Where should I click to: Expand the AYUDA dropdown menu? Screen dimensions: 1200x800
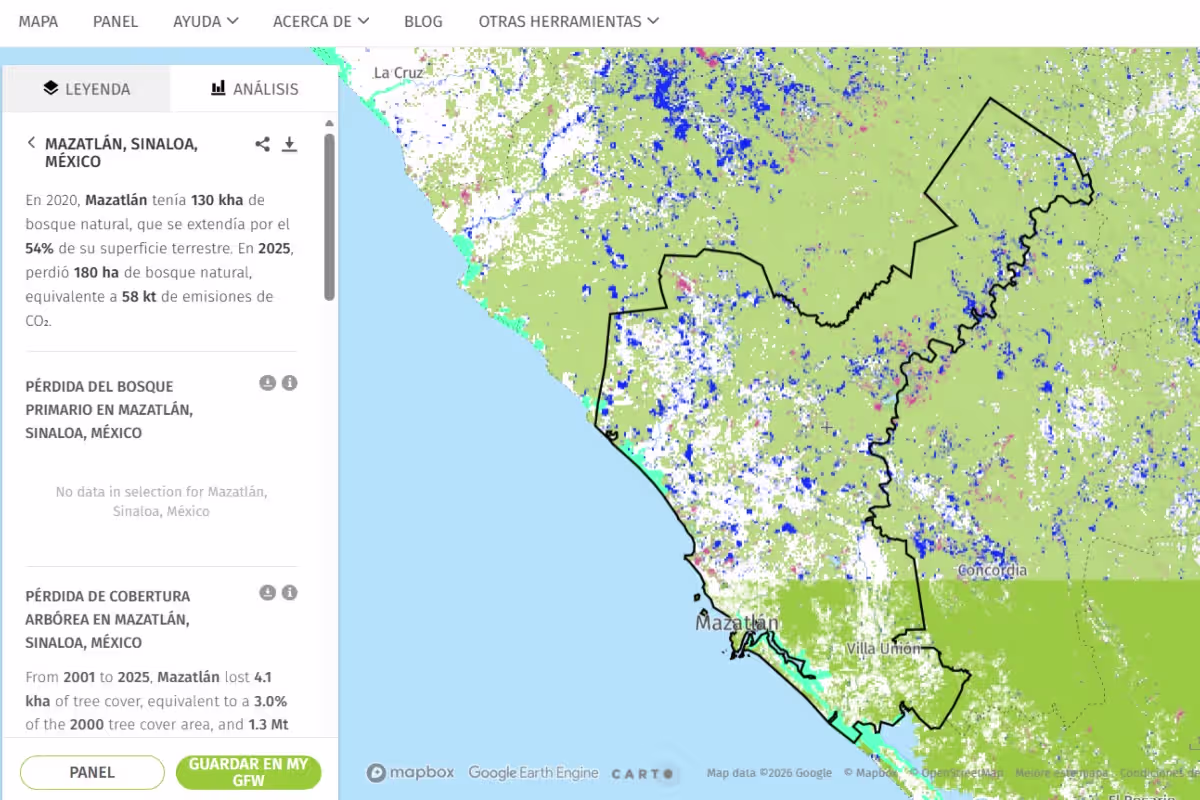(206, 21)
